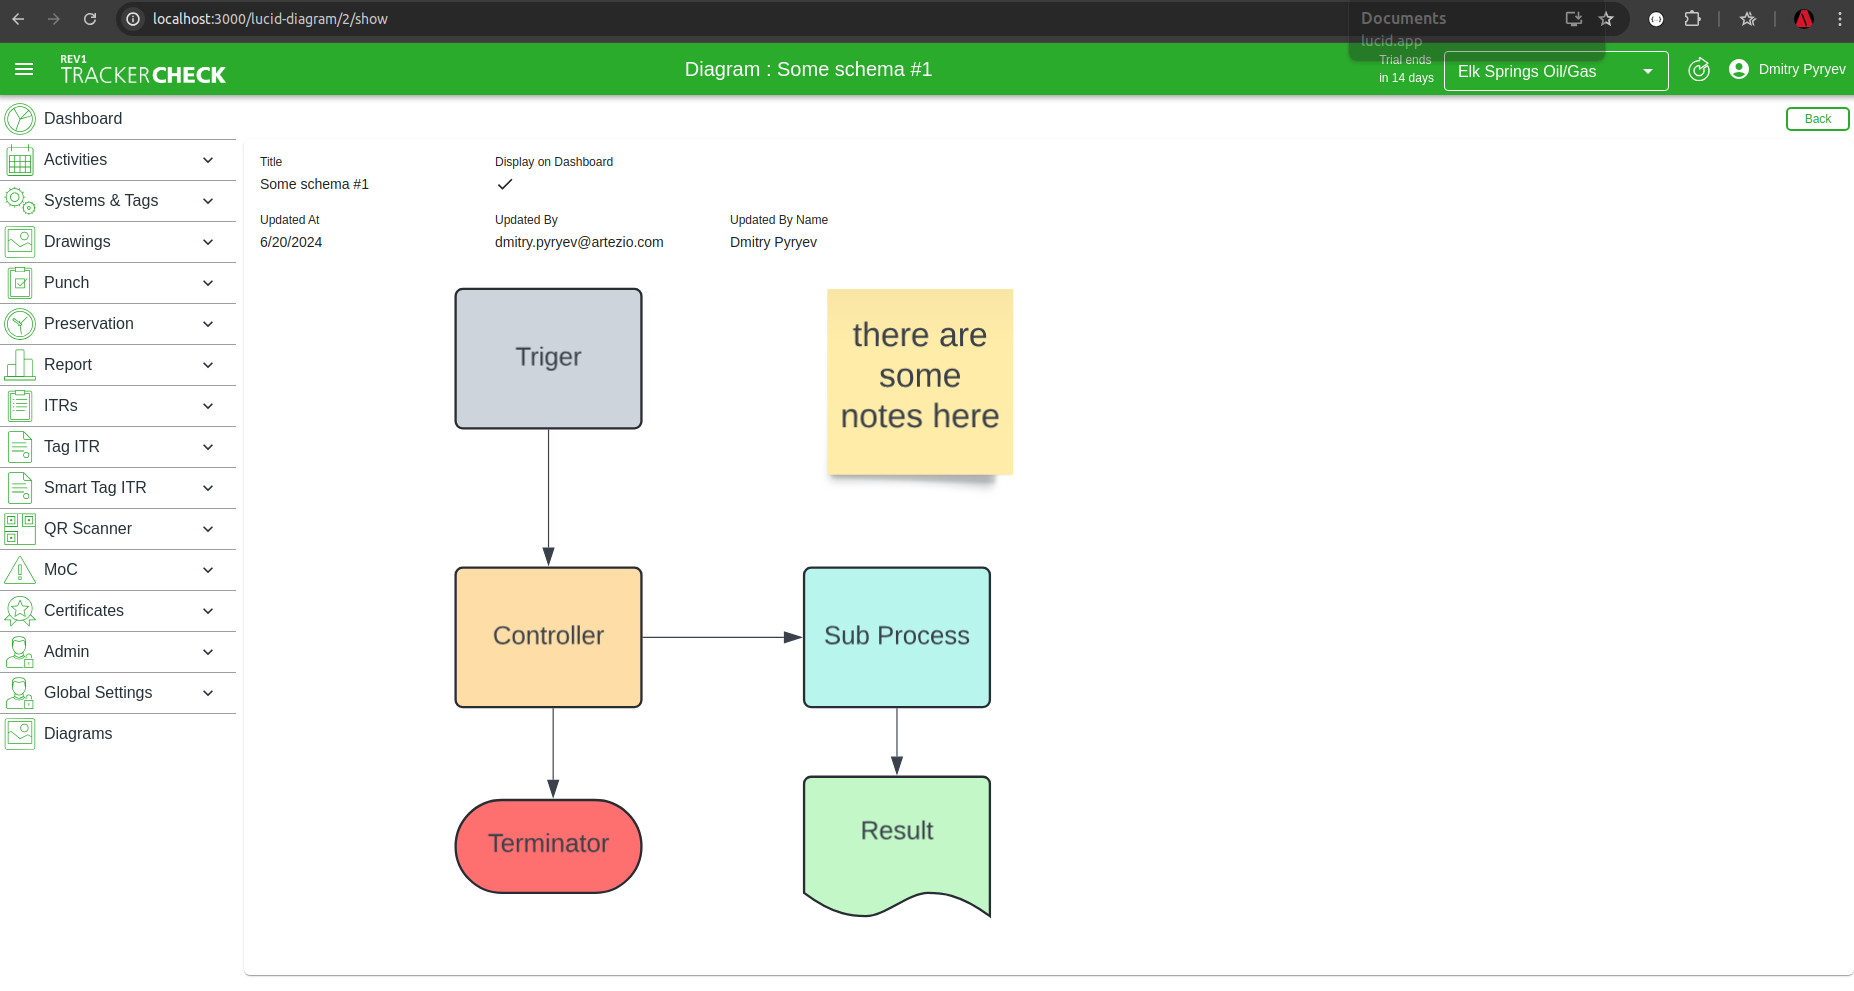
Task: Open the Elk Springs Oil/Gas project dropdown
Action: (x=1556, y=71)
